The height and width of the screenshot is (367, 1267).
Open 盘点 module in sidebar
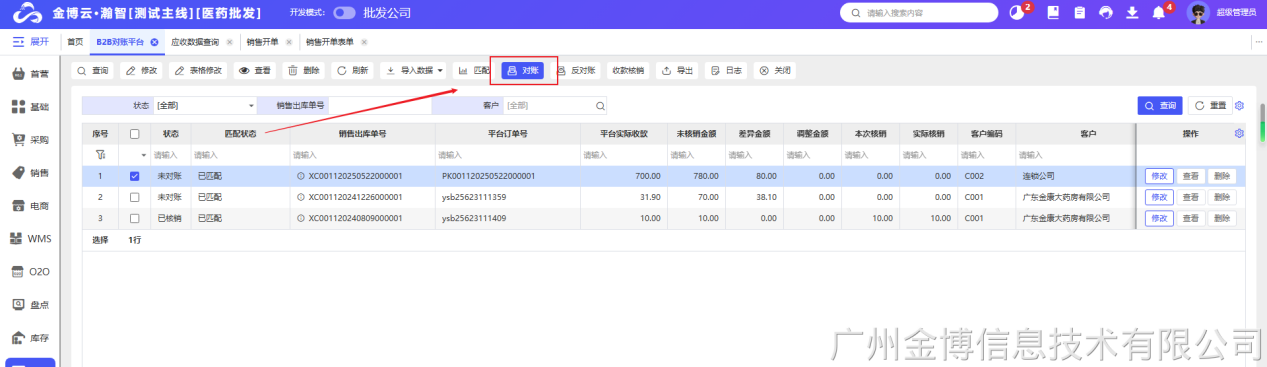[30, 304]
